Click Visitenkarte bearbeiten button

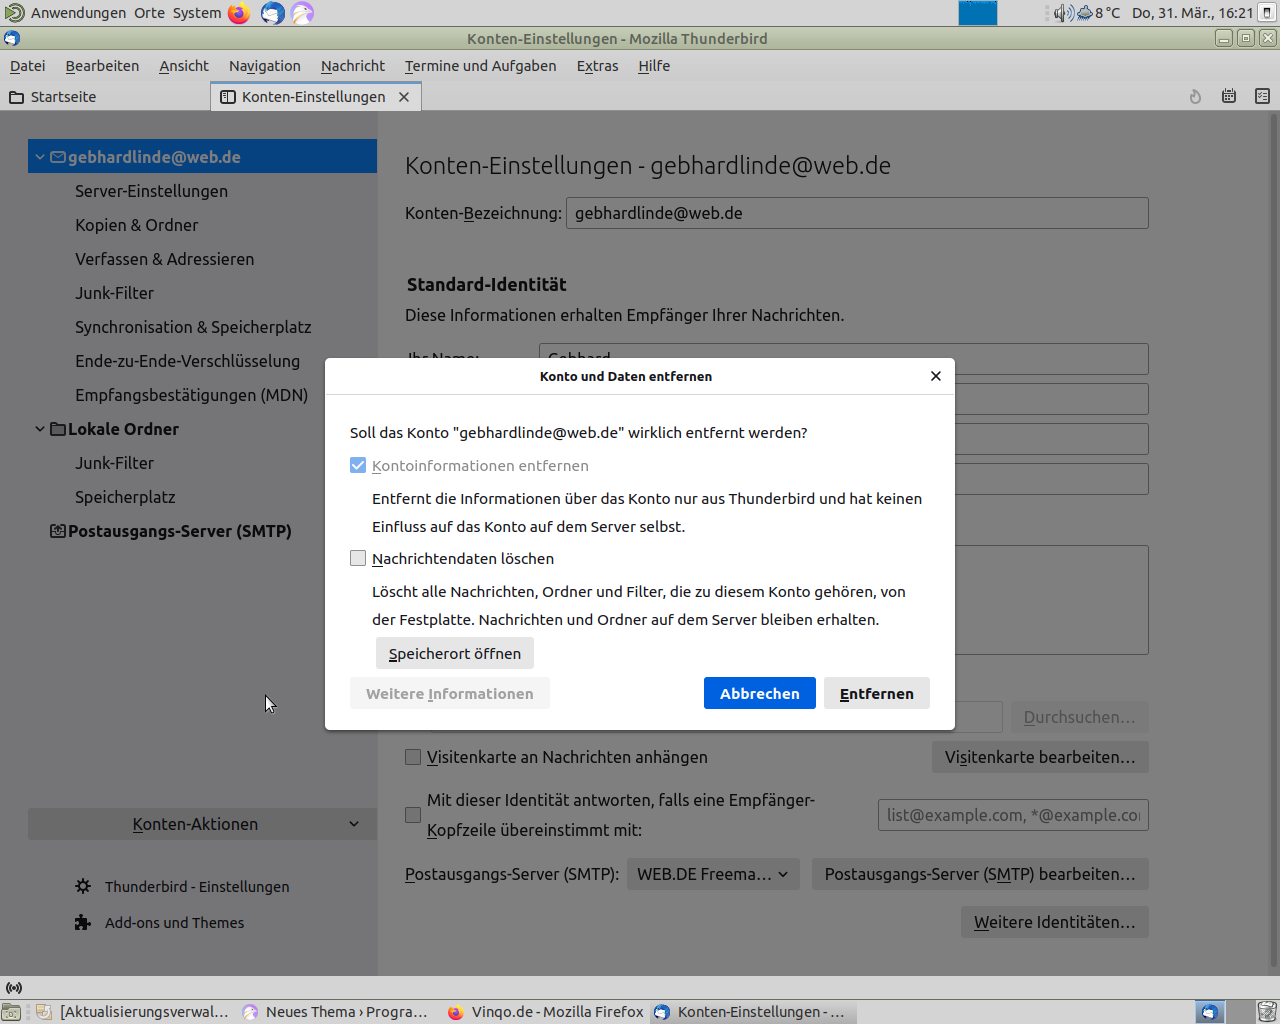click(x=1040, y=757)
